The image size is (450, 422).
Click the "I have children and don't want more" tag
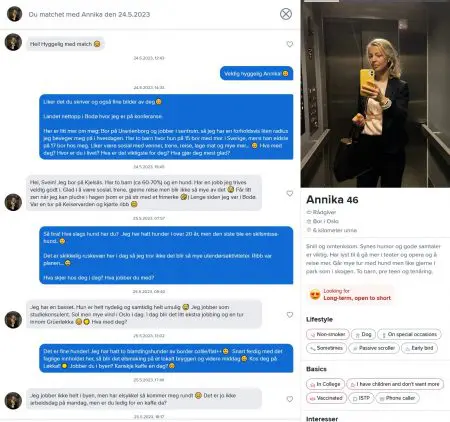click(395, 384)
